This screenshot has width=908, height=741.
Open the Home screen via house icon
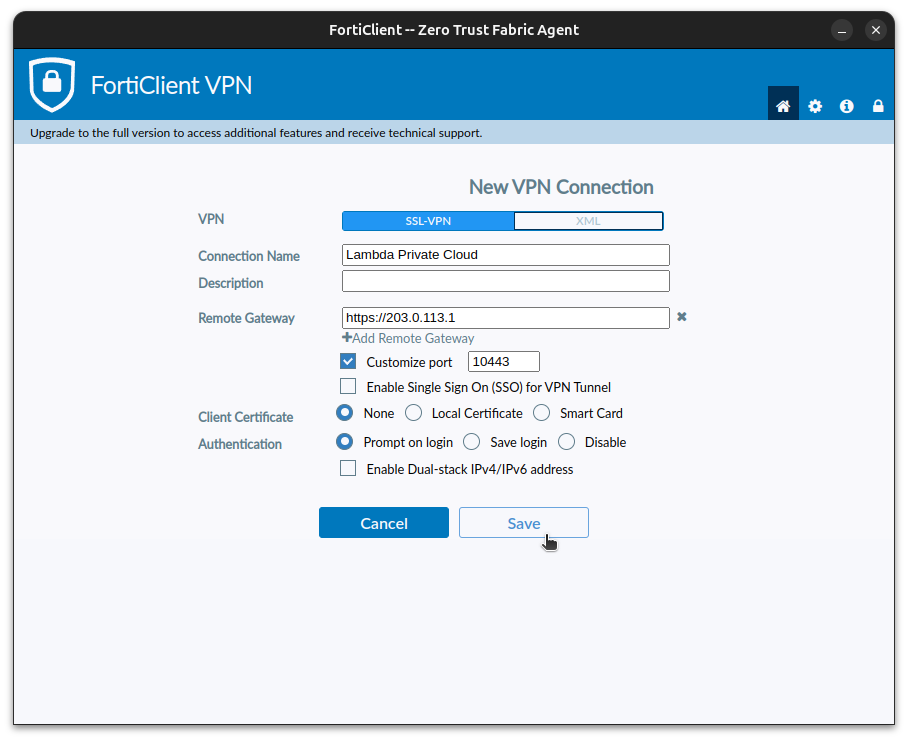tap(783, 104)
